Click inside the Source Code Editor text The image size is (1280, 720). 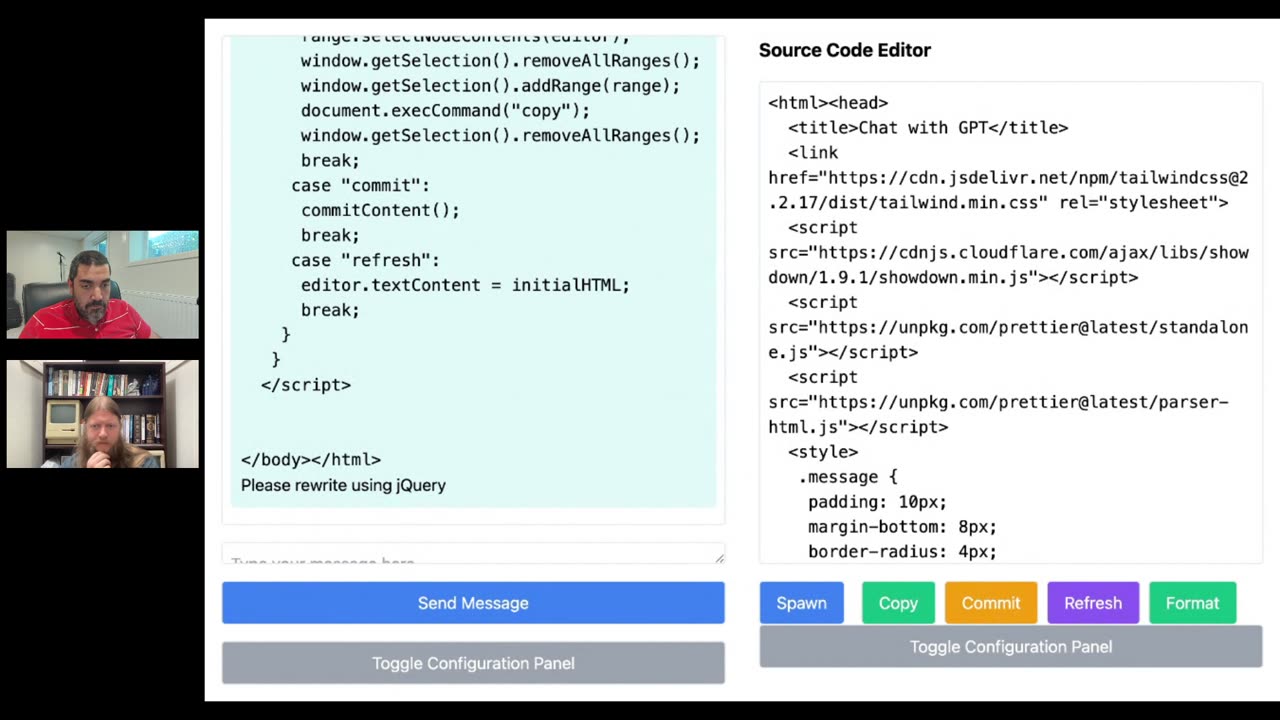[1011, 322]
